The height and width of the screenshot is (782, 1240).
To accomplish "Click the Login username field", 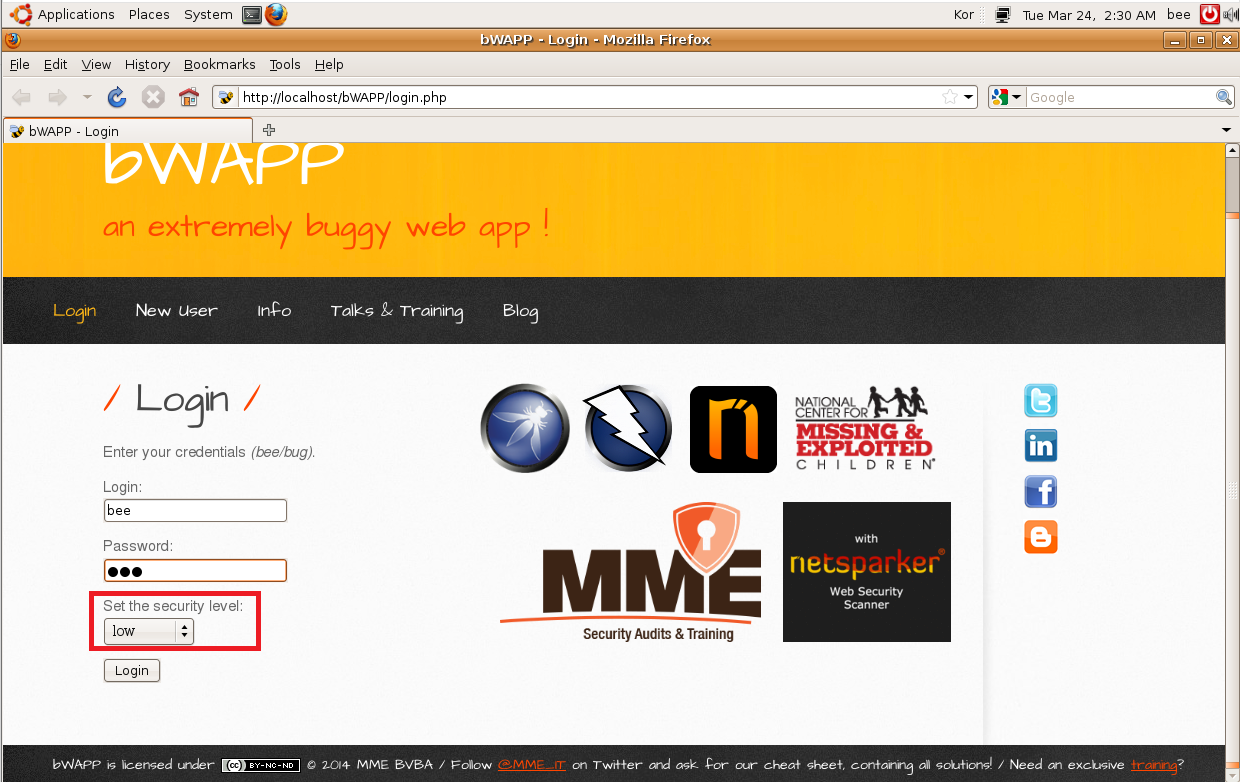I will [x=195, y=510].
